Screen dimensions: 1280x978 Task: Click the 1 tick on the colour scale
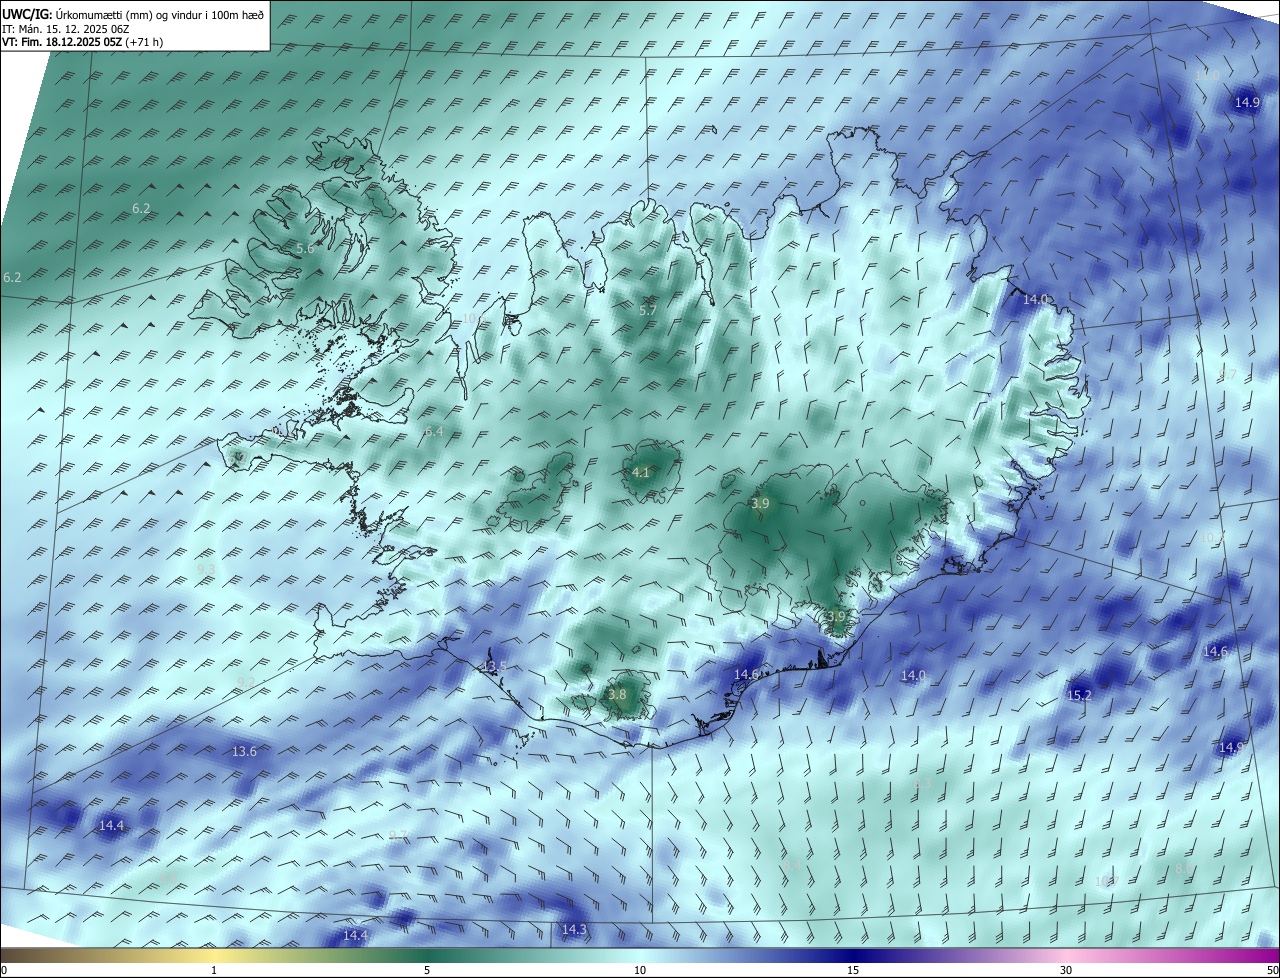(x=214, y=970)
